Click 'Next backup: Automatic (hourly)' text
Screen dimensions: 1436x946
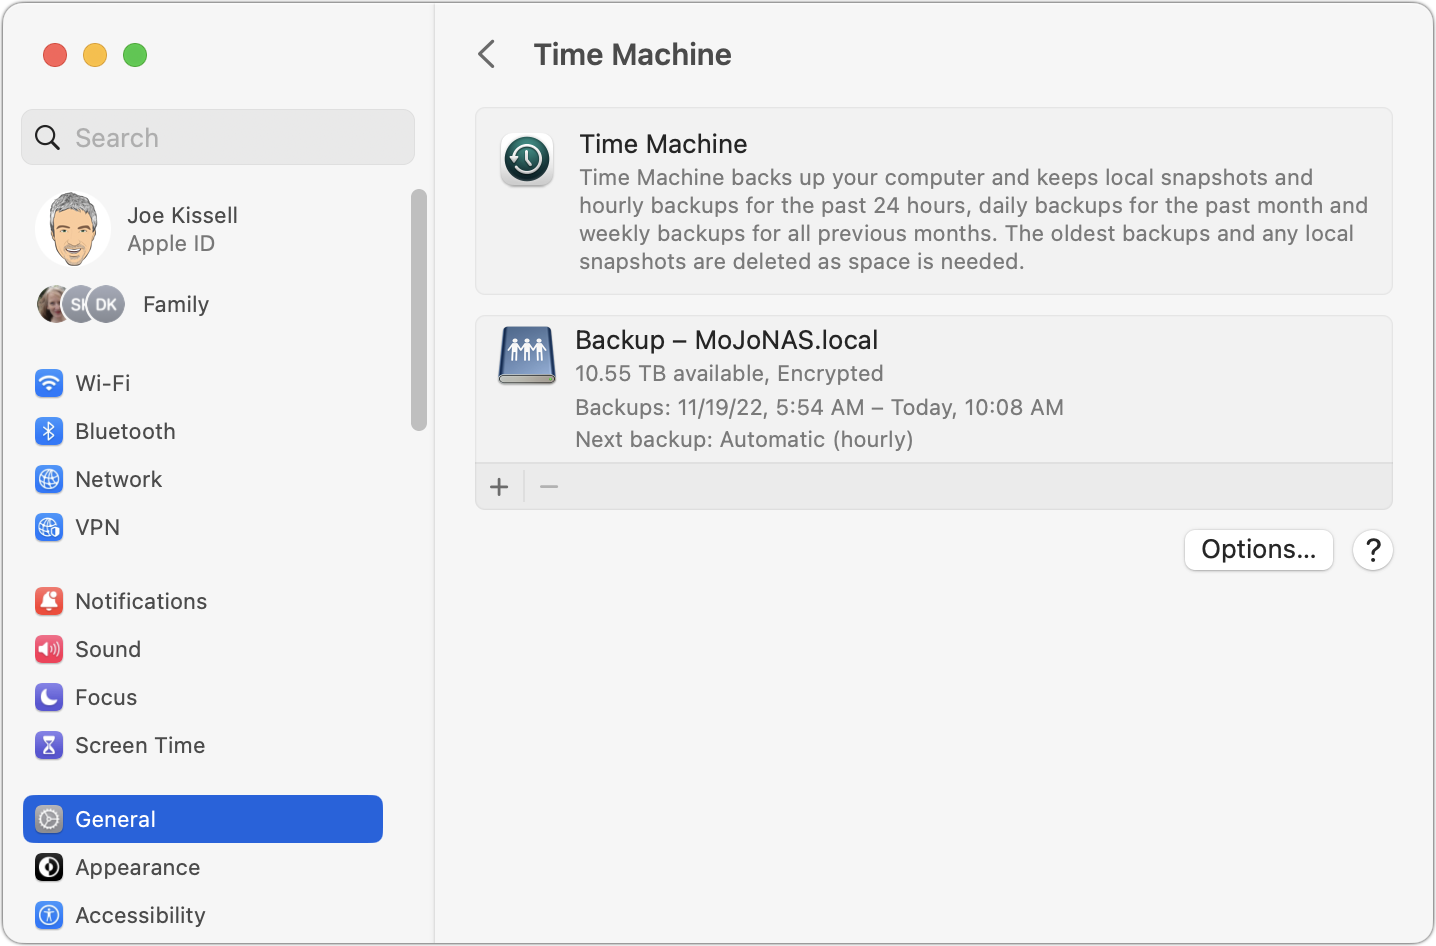[745, 440]
